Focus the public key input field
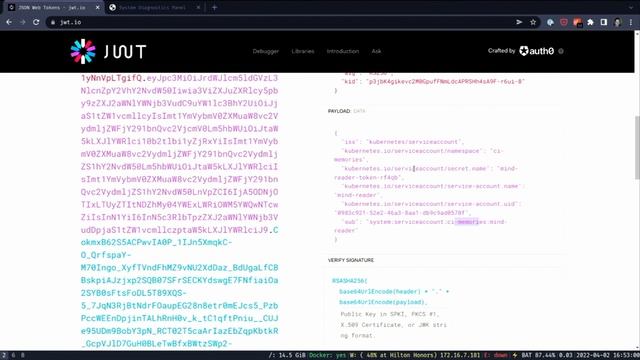This screenshot has width=640, height=360. 394,325
